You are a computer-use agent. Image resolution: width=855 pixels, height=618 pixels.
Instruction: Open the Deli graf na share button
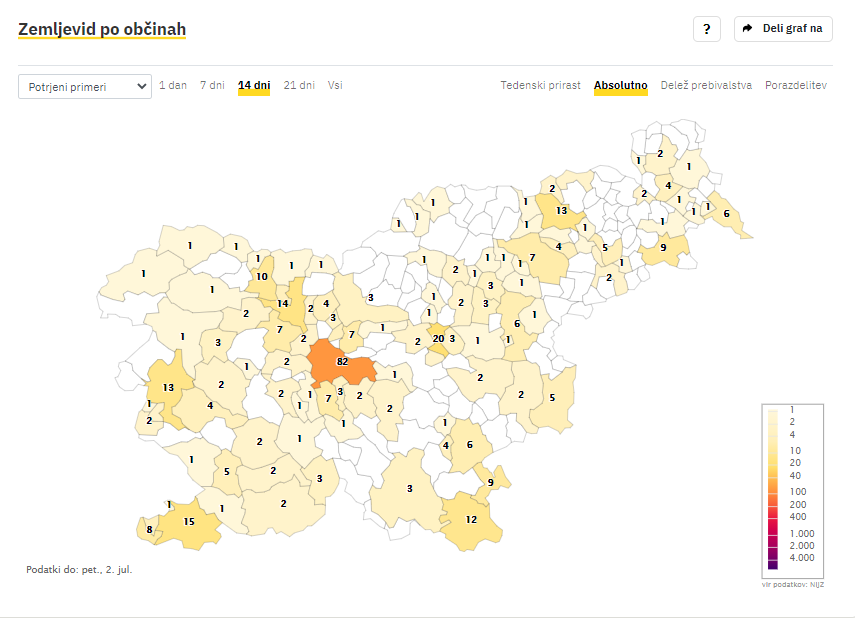click(783, 29)
